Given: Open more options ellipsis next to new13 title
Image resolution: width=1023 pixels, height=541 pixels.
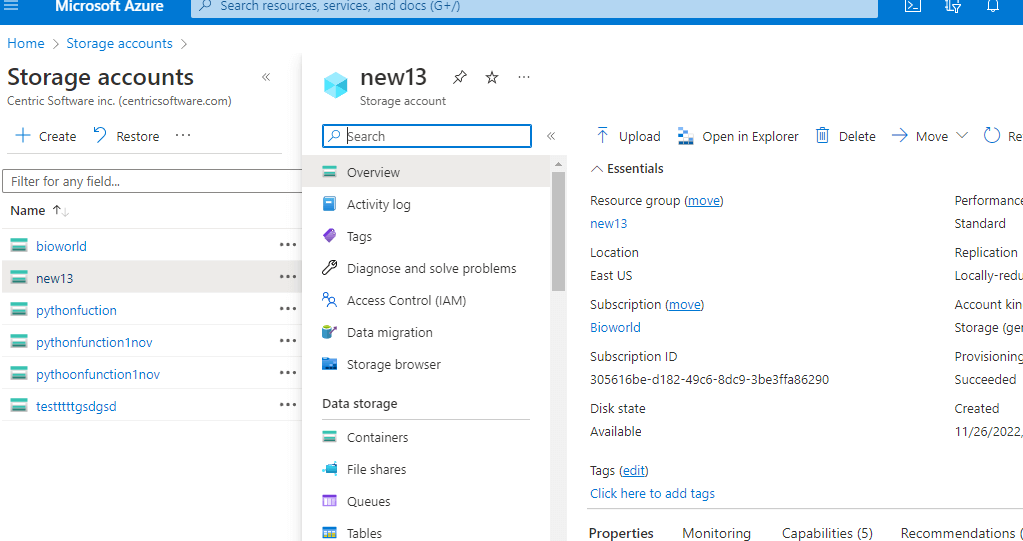Looking at the screenshot, I should pos(524,77).
